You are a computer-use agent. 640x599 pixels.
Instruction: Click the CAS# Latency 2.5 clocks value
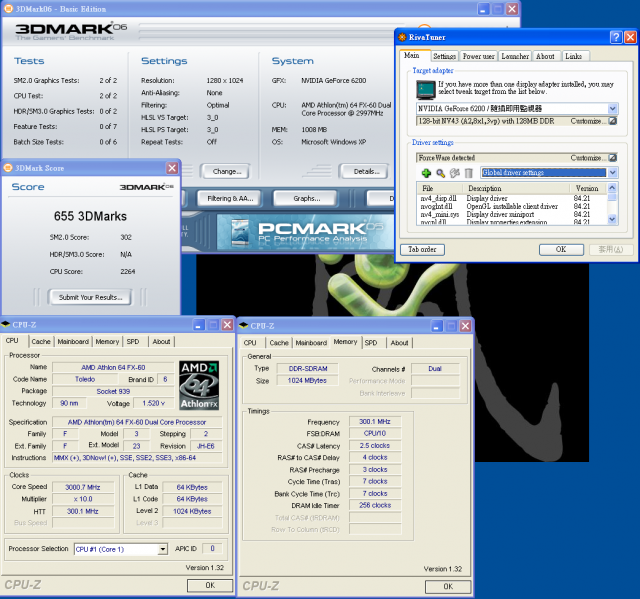click(375, 446)
